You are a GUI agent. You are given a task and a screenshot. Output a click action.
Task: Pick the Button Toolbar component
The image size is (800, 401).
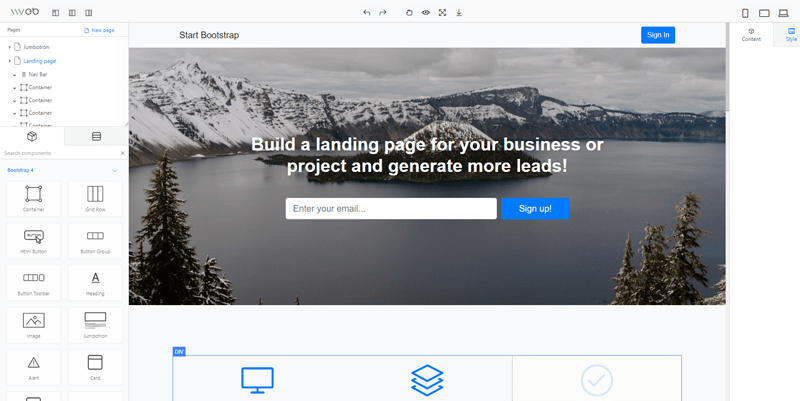pos(34,283)
